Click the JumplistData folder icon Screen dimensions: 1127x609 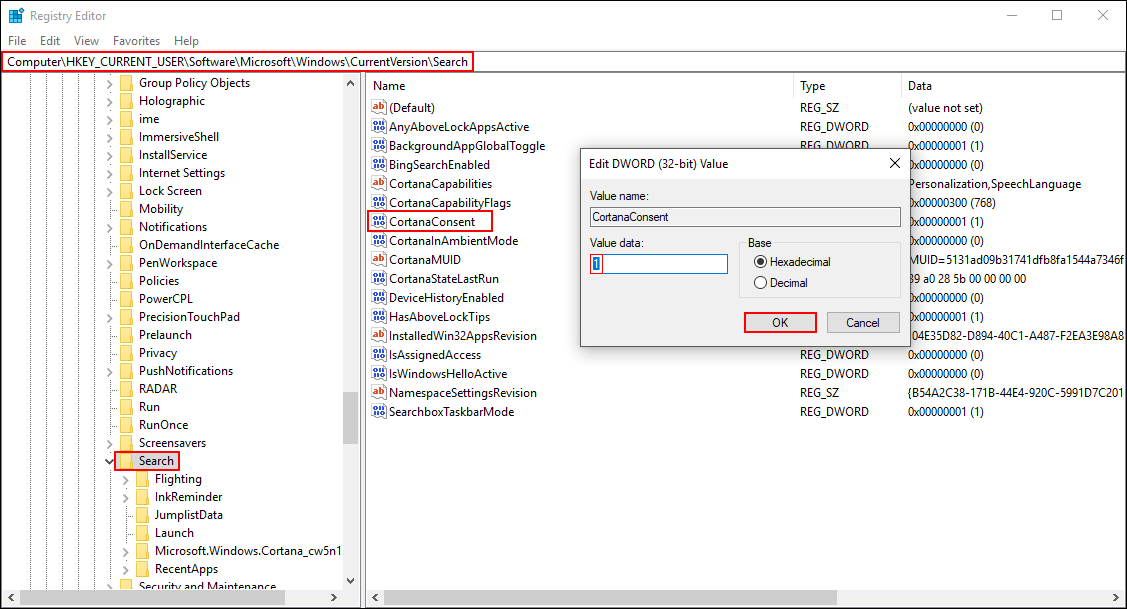[x=142, y=515]
